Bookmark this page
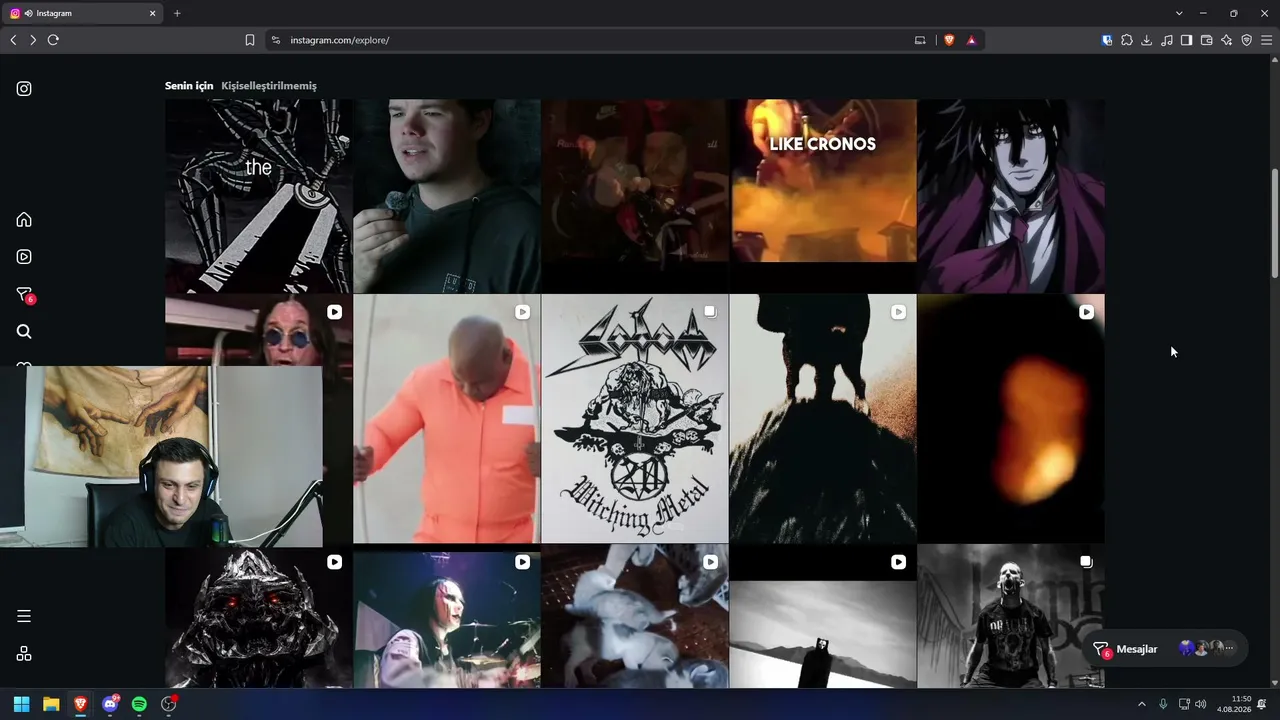This screenshot has width=1280, height=720. (250, 40)
